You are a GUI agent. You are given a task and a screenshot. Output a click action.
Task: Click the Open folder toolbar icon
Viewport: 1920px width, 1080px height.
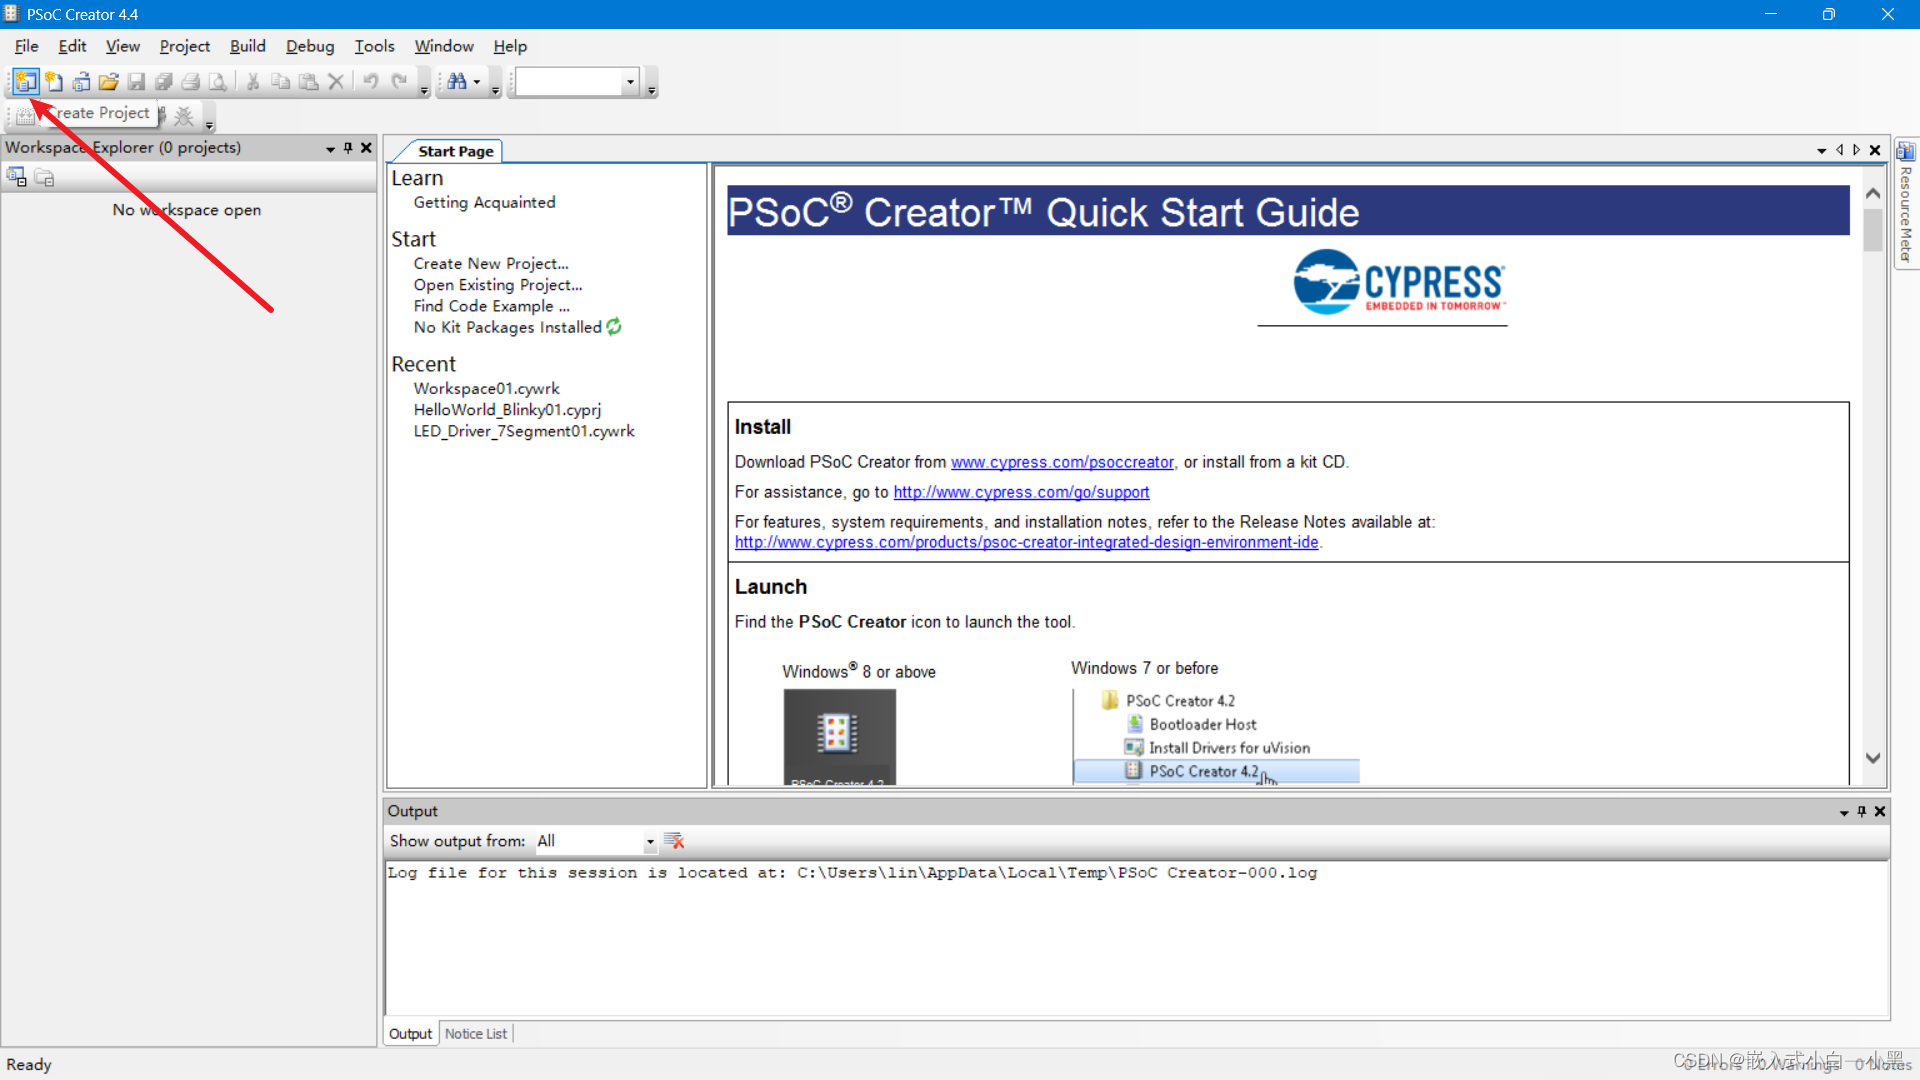pyautogui.click(x=108, y=82)
